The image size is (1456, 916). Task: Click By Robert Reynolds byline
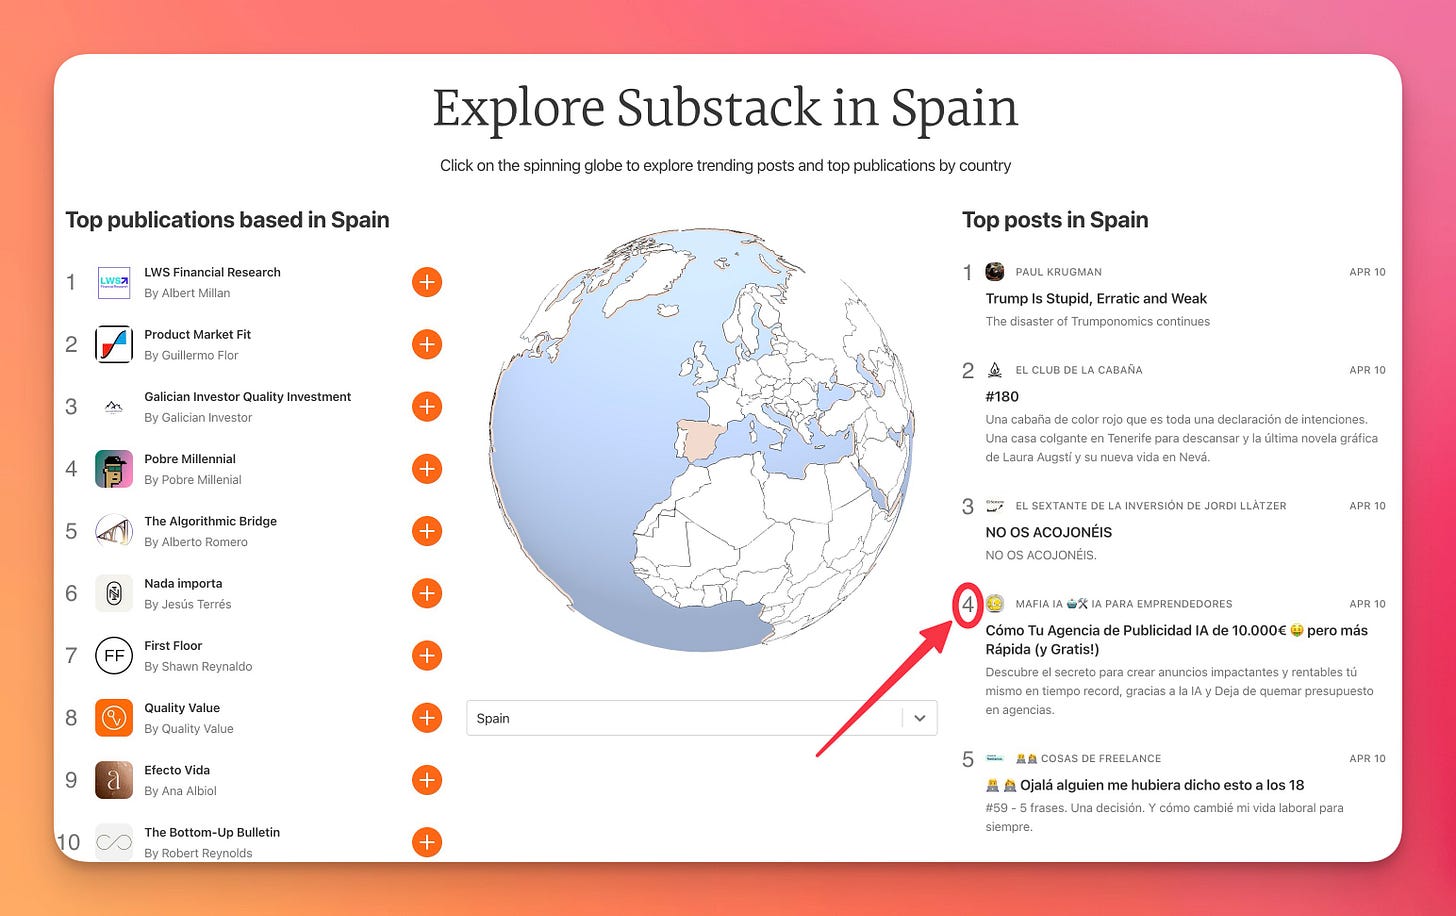pyautogui.click(x=198, y=853)
